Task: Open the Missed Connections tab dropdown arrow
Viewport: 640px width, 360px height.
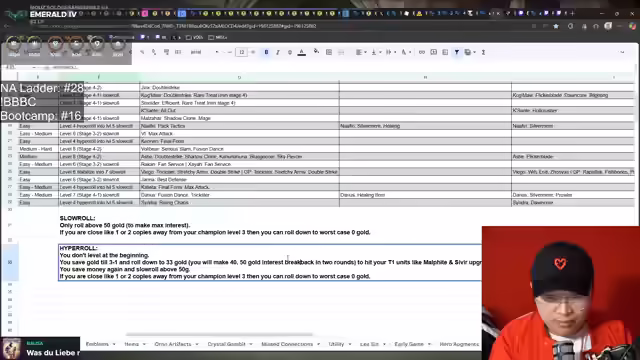Action: click(x=318, y=344)
